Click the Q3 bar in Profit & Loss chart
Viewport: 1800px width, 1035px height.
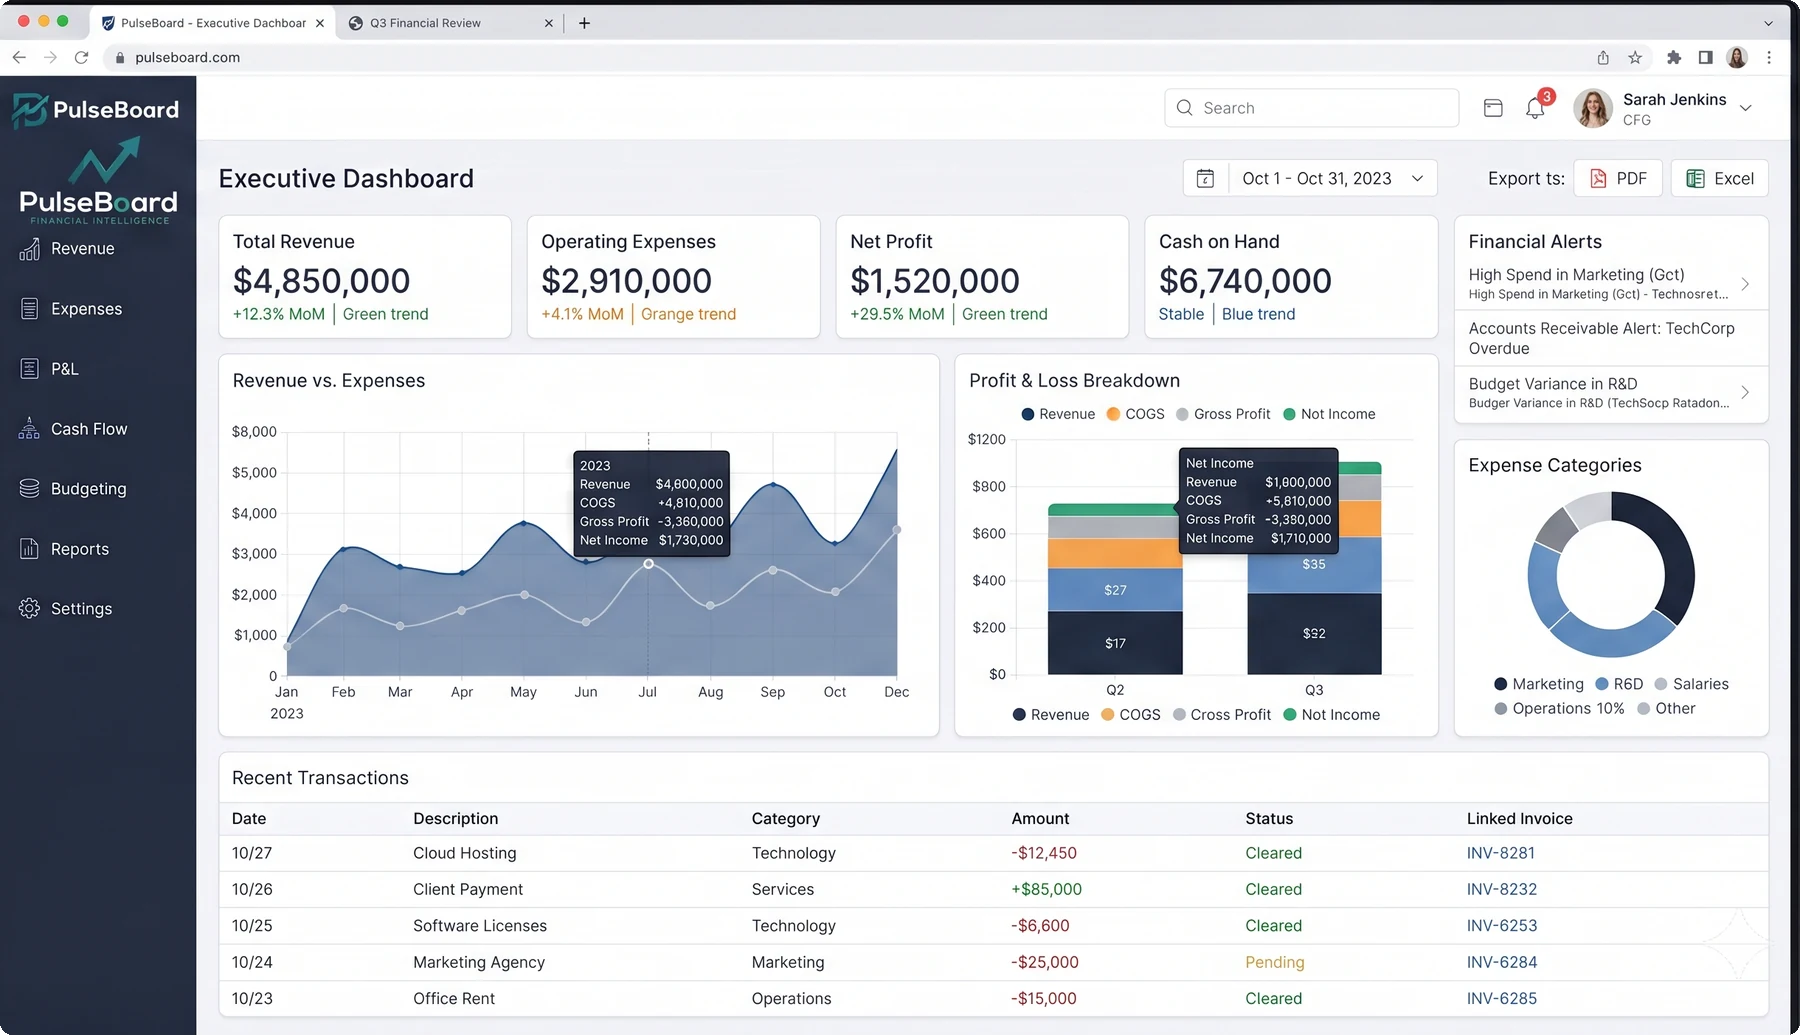click(1314, 568)
